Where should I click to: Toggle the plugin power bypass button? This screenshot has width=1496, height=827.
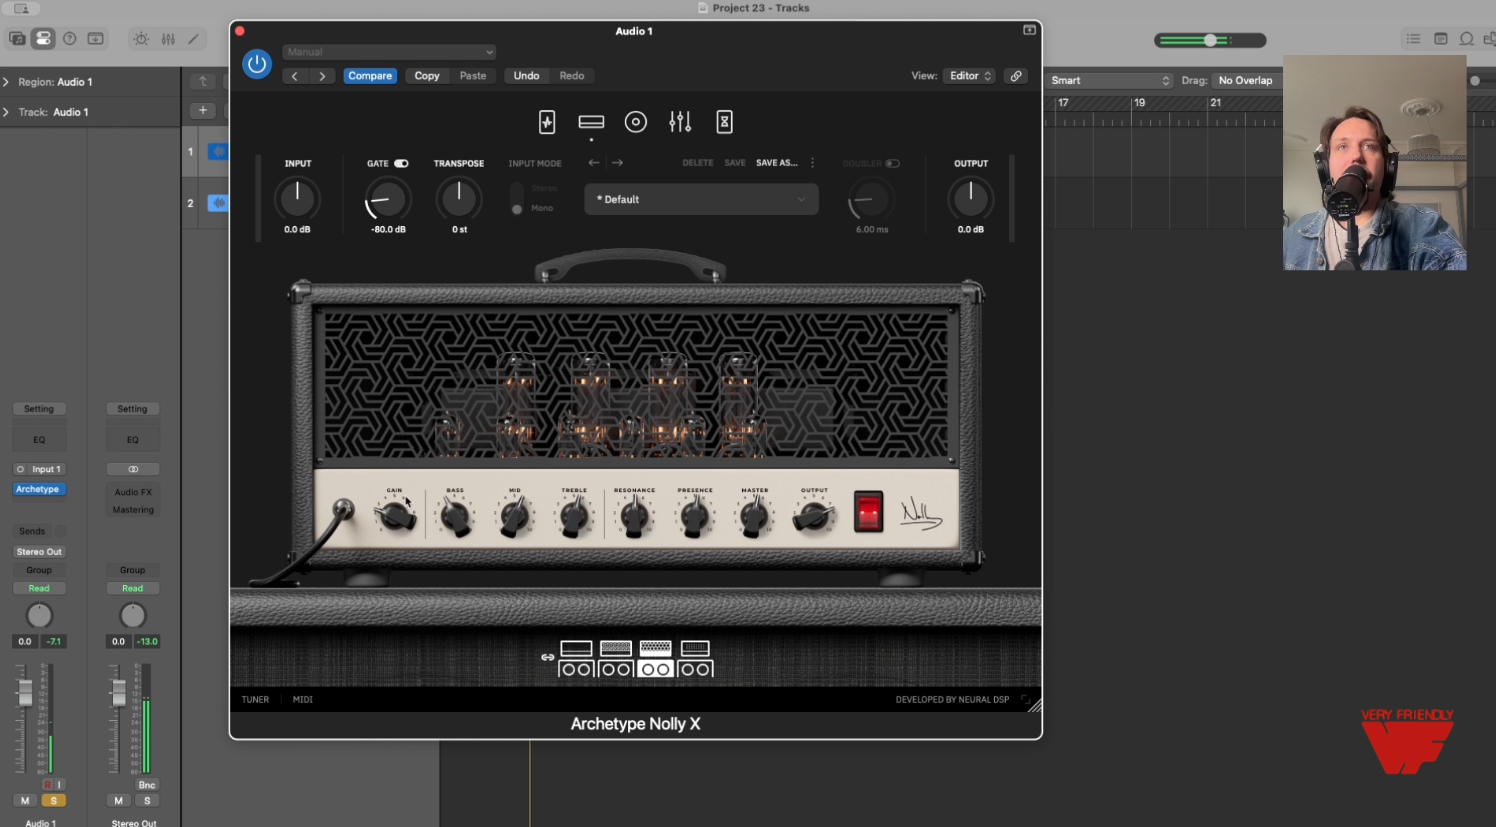pos(257,64)
